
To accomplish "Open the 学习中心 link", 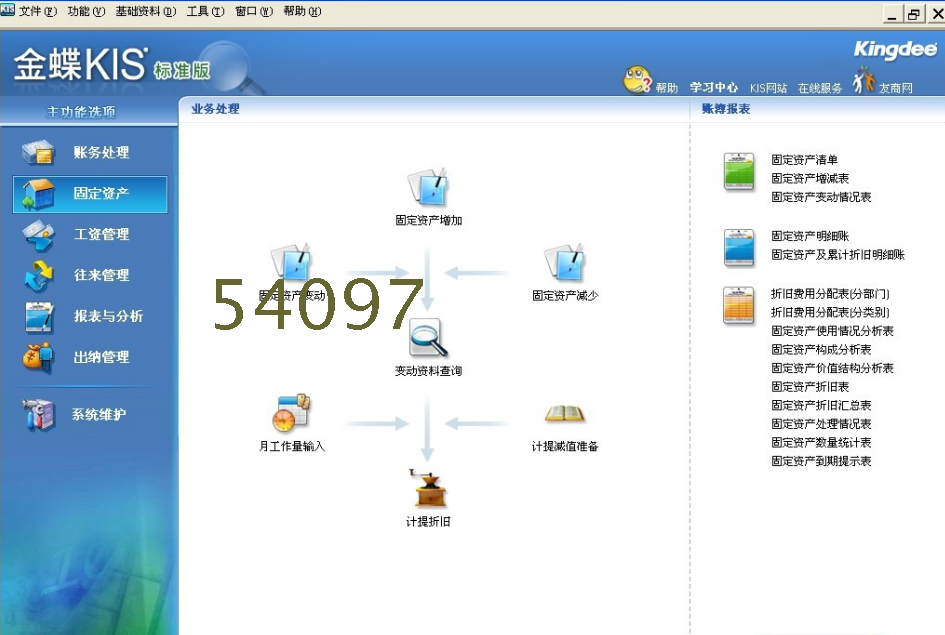I will [714, 87].
